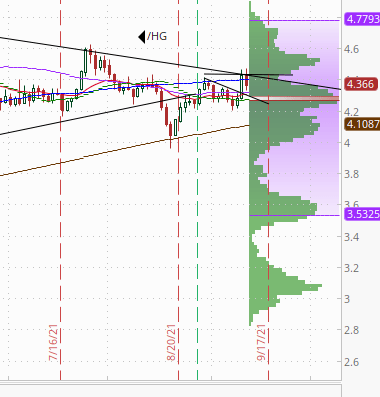
Task: Select the brown 4.1087 moving average label
Action: [362, 124]
